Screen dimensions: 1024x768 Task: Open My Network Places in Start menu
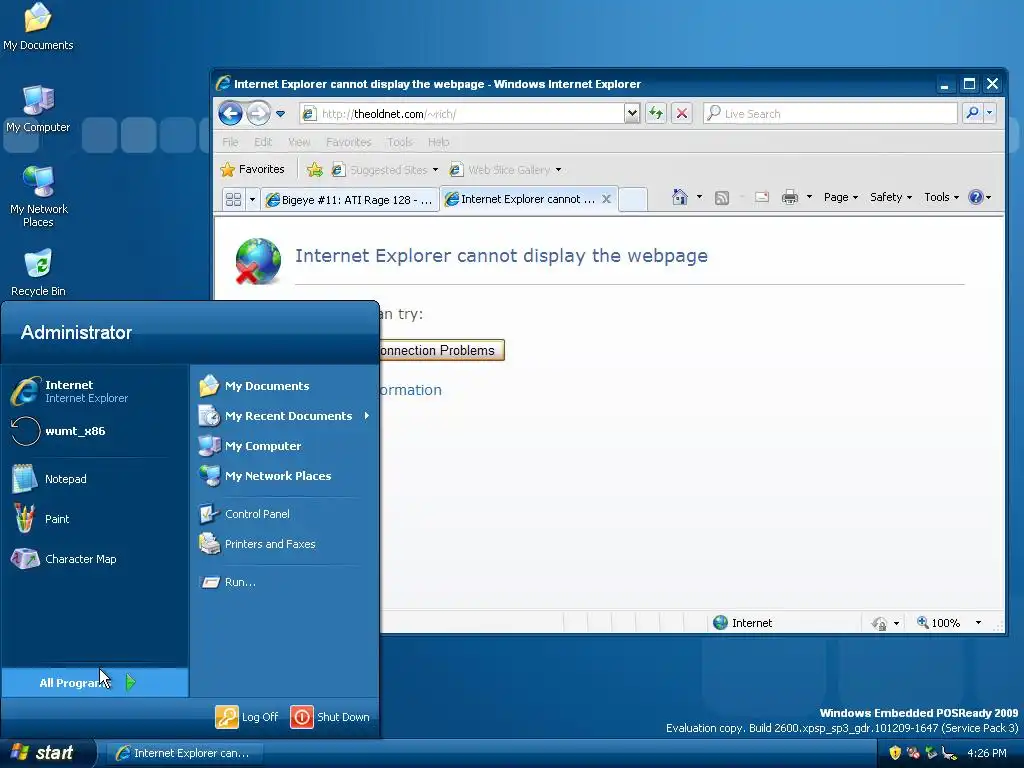(284, 476)
